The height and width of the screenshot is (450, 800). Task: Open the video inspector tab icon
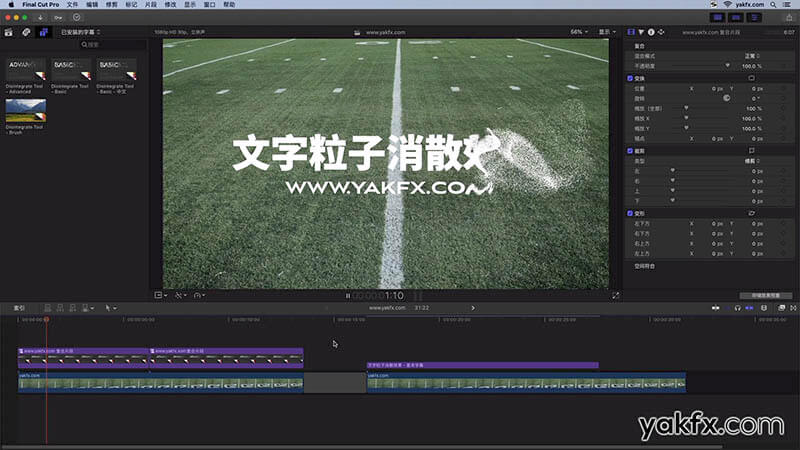pos(631,32)
